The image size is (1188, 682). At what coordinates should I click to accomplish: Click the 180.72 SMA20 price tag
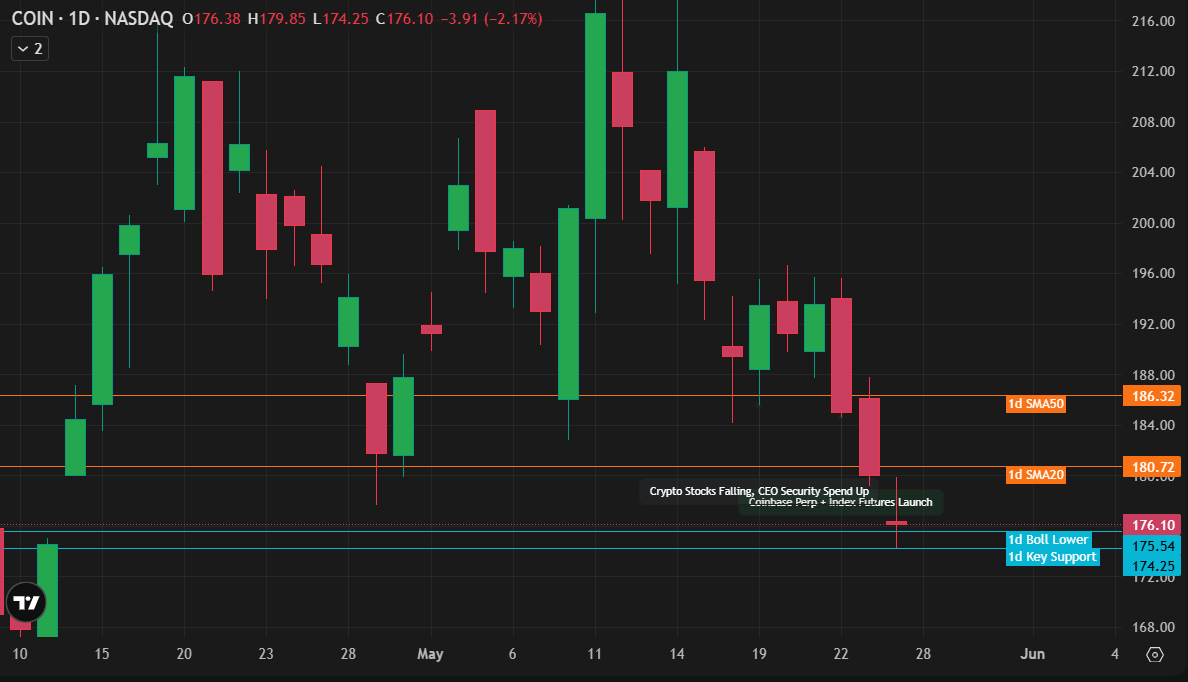pyautogui.click(x=1152, y=467)
